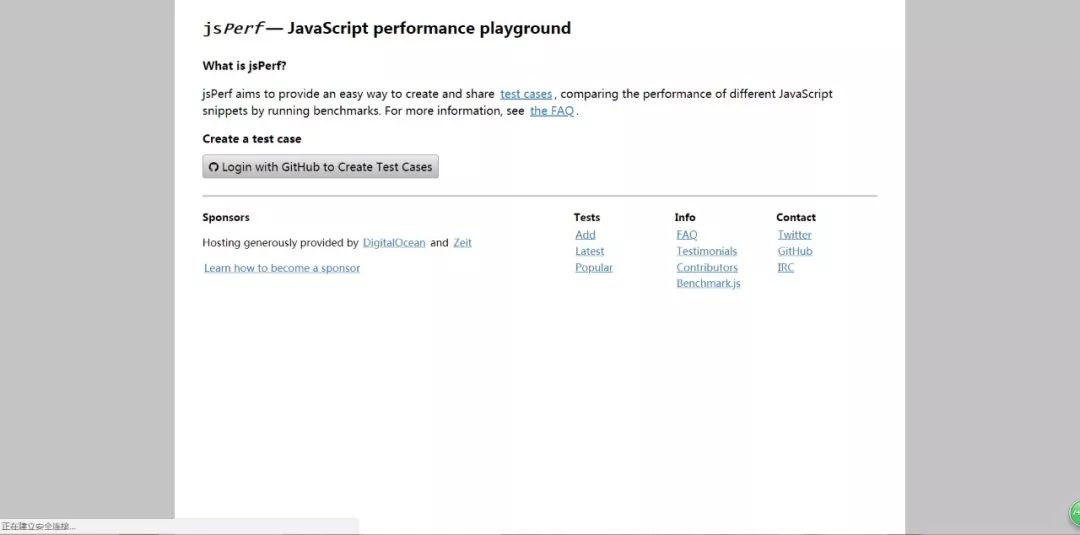Open Latest tests link
Viewport: 1080px width, 535px height.
pos(589,251)
